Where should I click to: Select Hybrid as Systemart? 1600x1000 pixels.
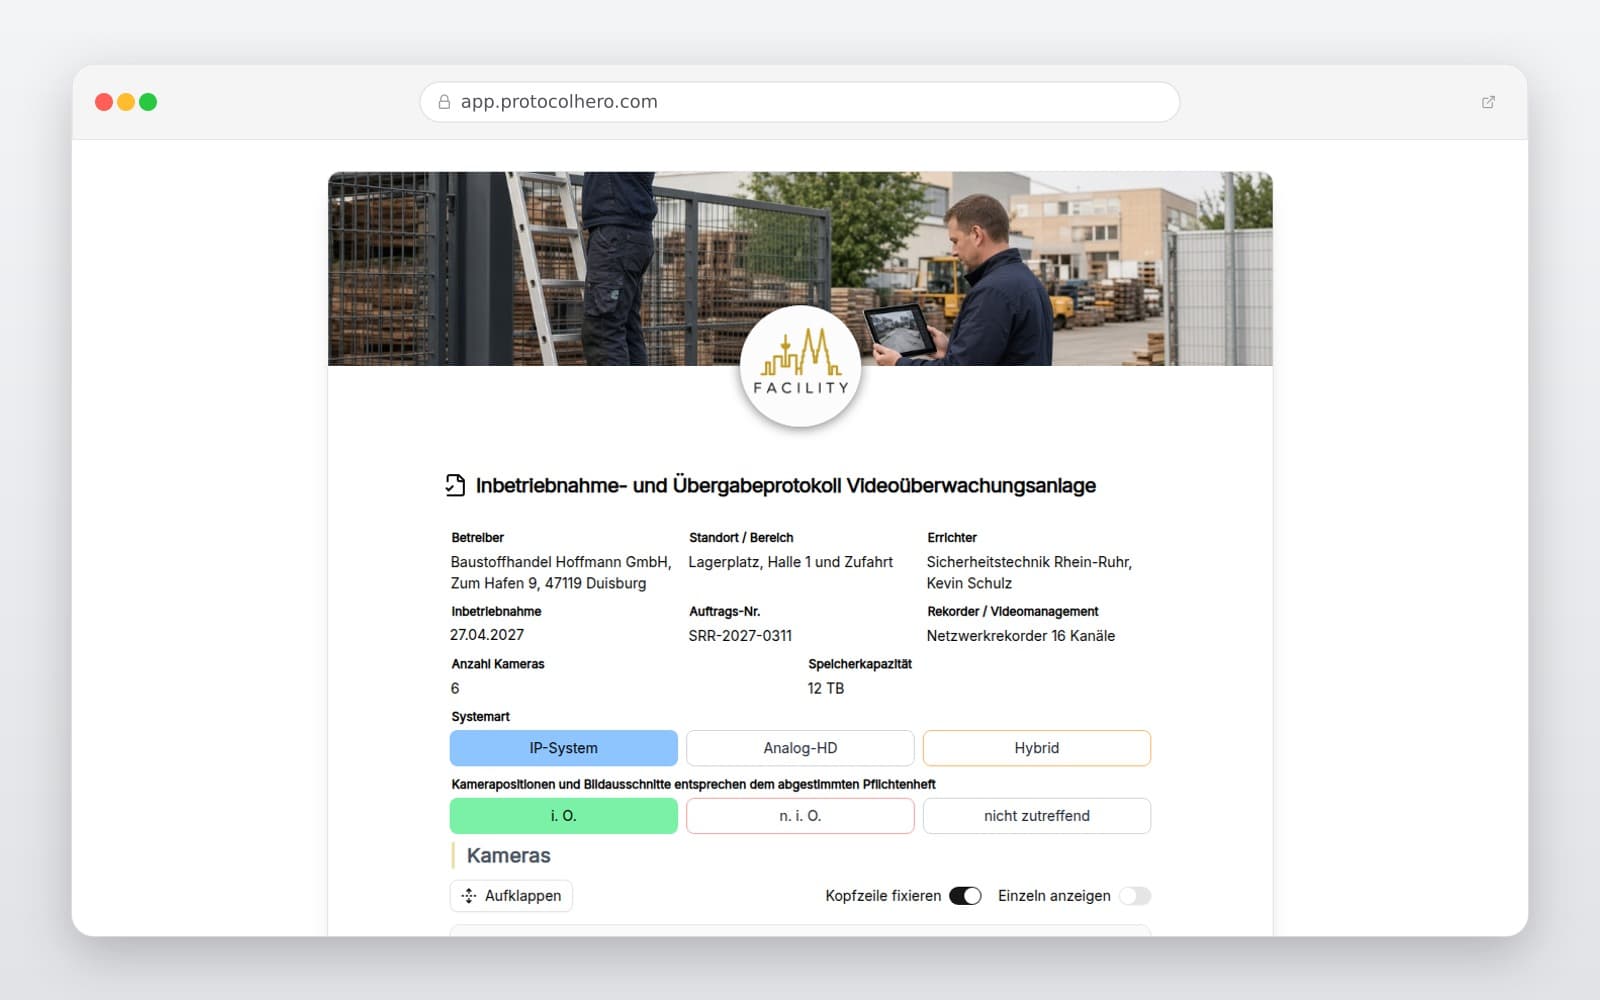pyautogui.click(x=1037, y=748)
